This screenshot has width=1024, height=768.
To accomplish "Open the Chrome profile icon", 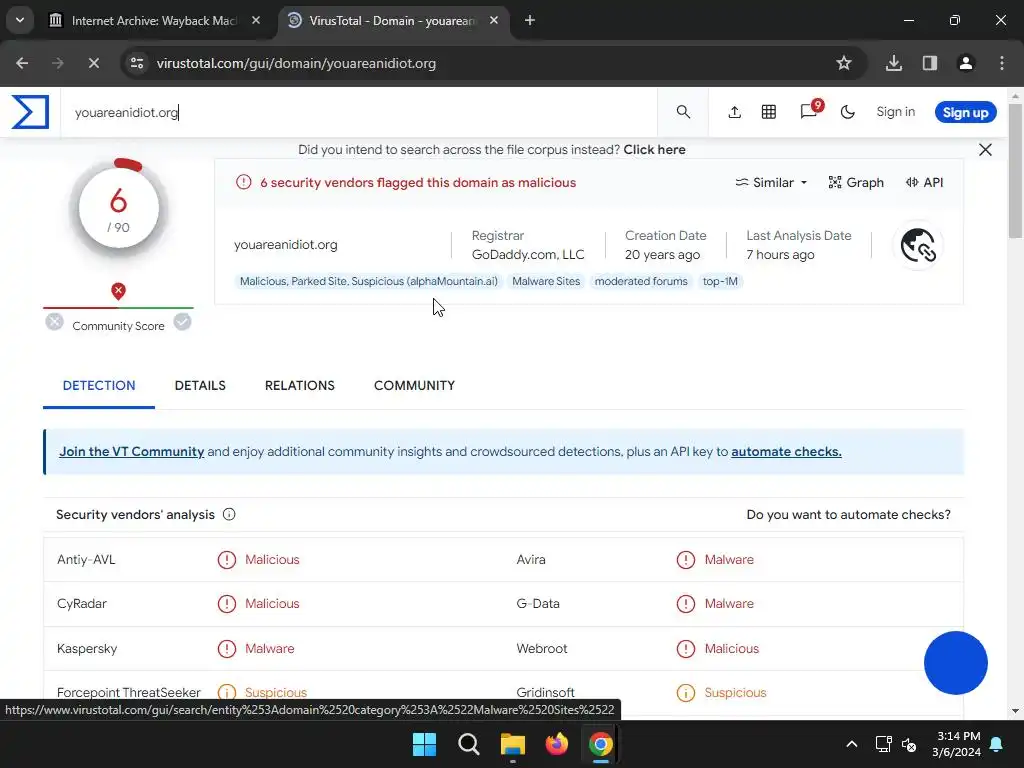I will (x=965, y=63).
